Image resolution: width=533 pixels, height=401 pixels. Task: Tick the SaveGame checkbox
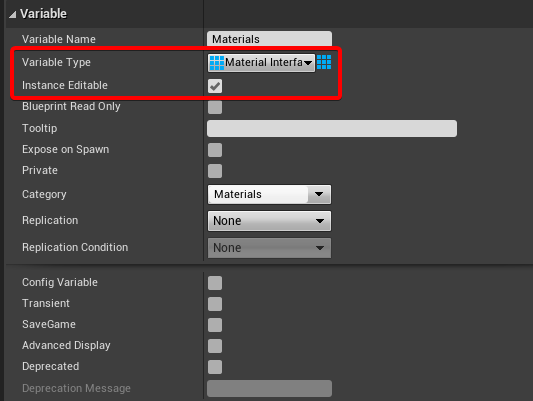[x=215, y=325]
